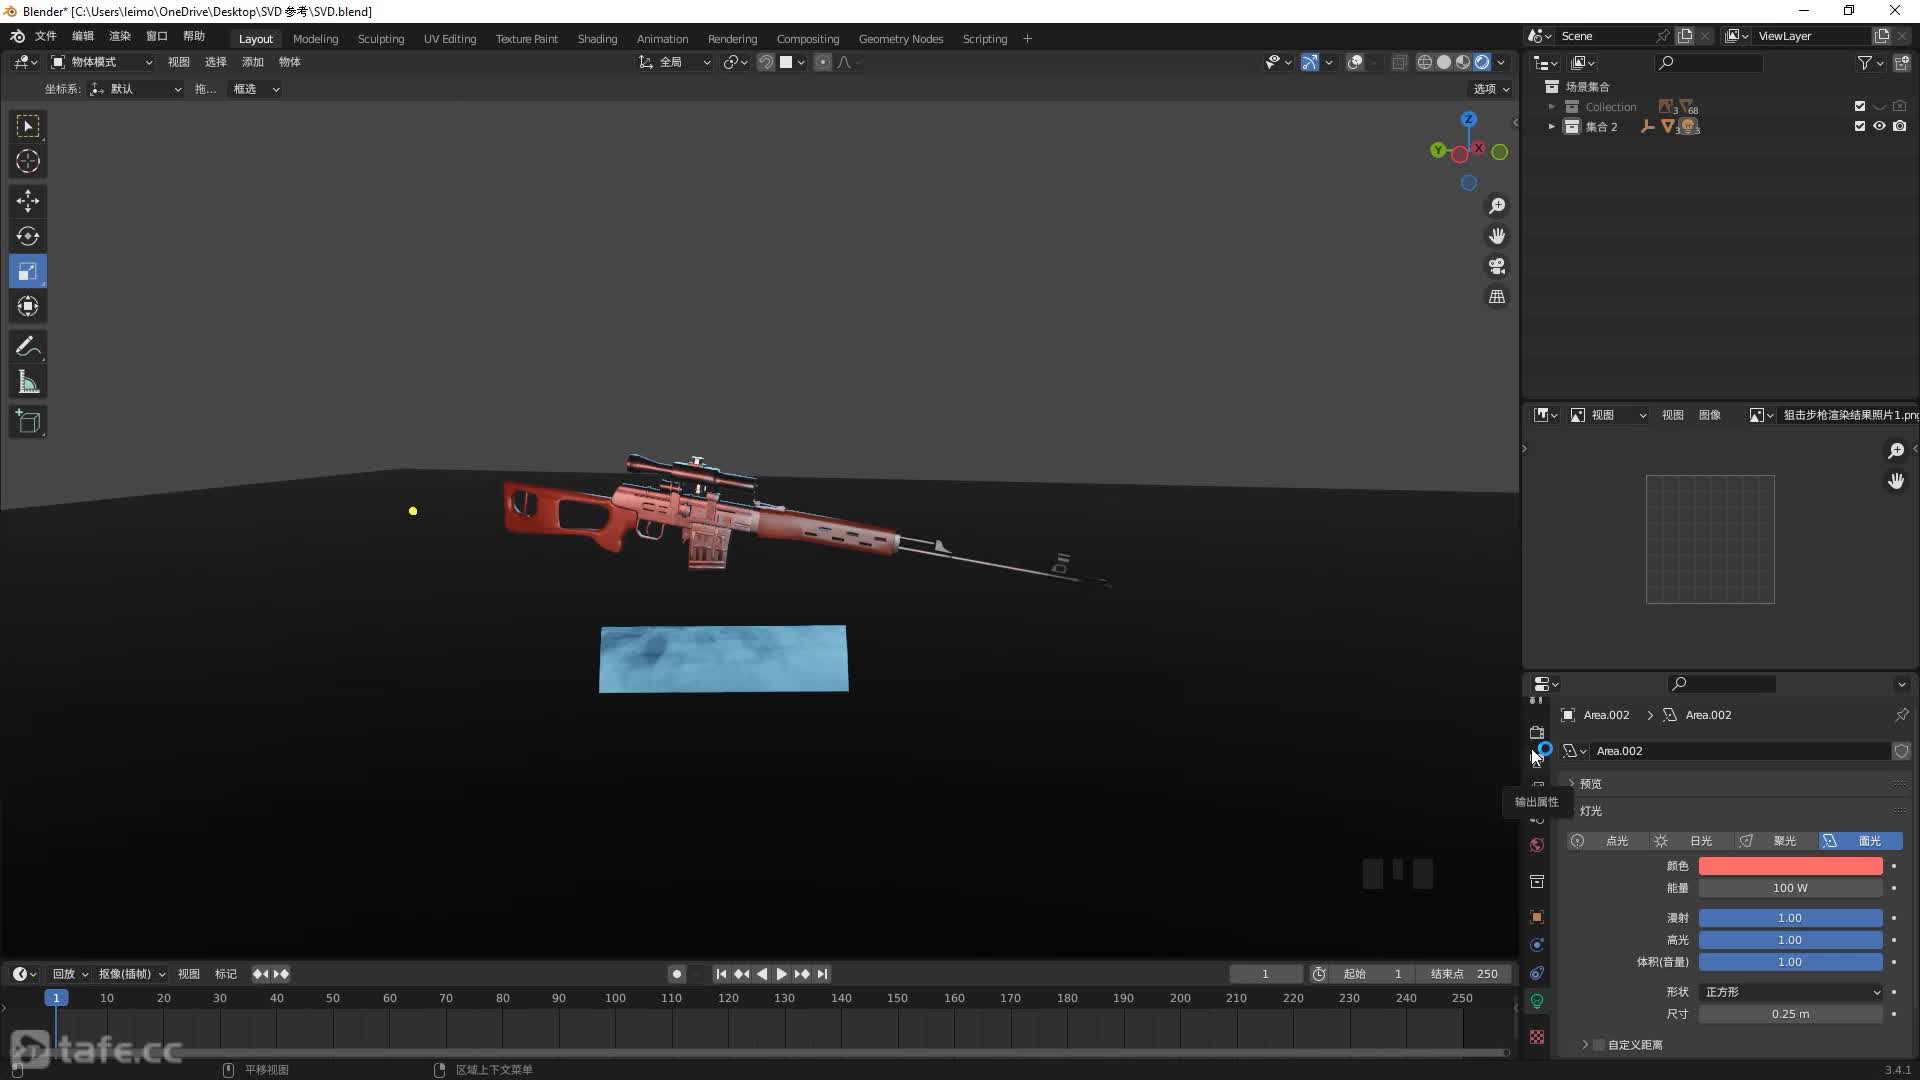1920x1080 pixels.
Task: Open the 选项 options dropdown
Action: click(1491, 89)
